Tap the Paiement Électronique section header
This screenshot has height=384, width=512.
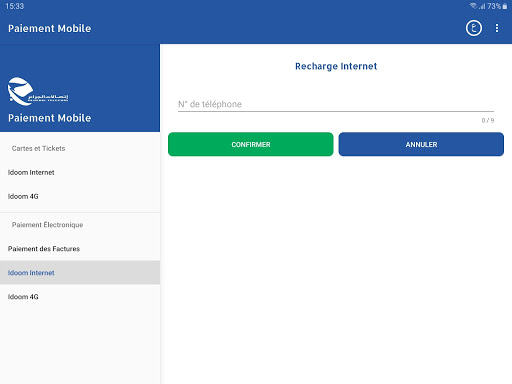coord(47,225)
